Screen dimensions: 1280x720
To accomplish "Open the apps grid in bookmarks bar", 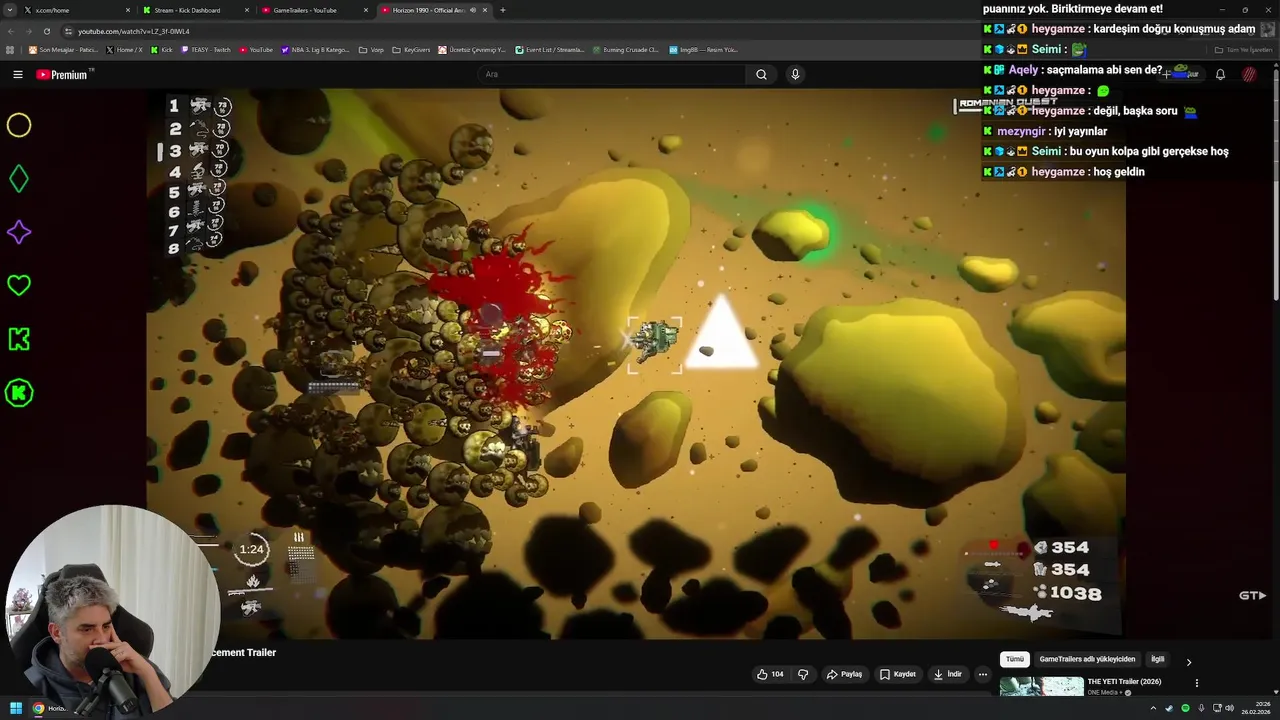I will coord(10,49).
